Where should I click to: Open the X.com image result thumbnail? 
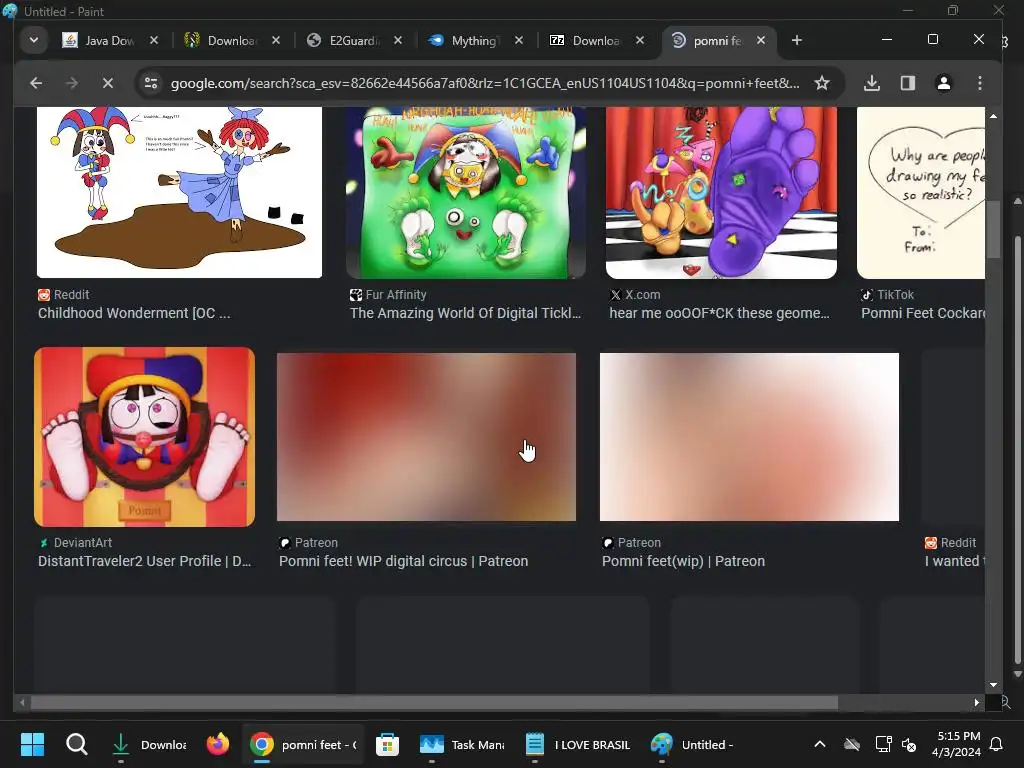pyautogui.click(x=721, y=192)
